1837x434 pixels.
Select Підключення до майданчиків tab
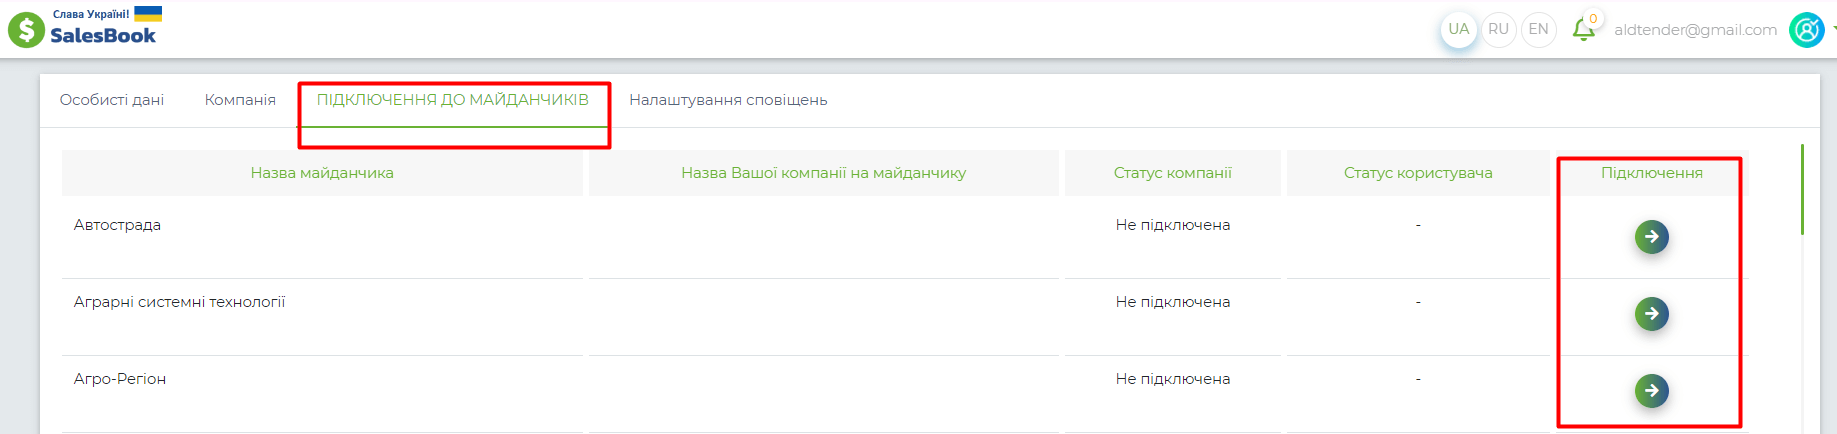[453, 100]
